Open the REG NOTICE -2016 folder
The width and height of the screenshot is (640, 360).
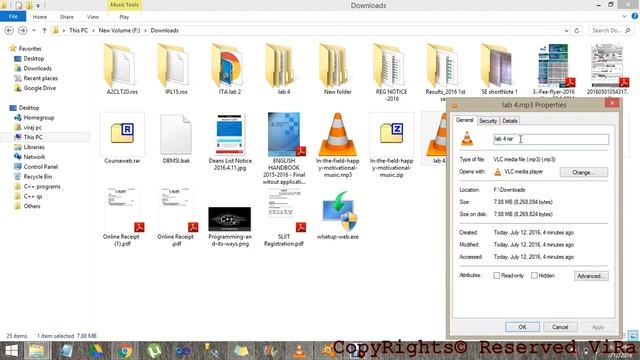tap(391, 72)
